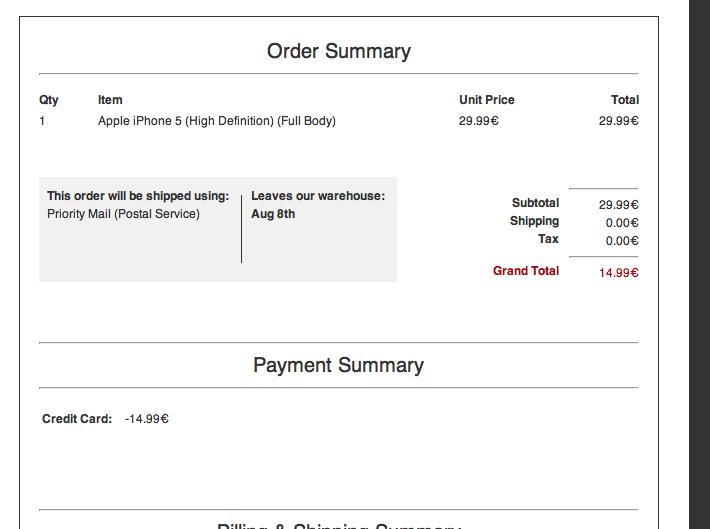Click the Unit Price column header
The image size is (710, 529).
tap(487, 100)
